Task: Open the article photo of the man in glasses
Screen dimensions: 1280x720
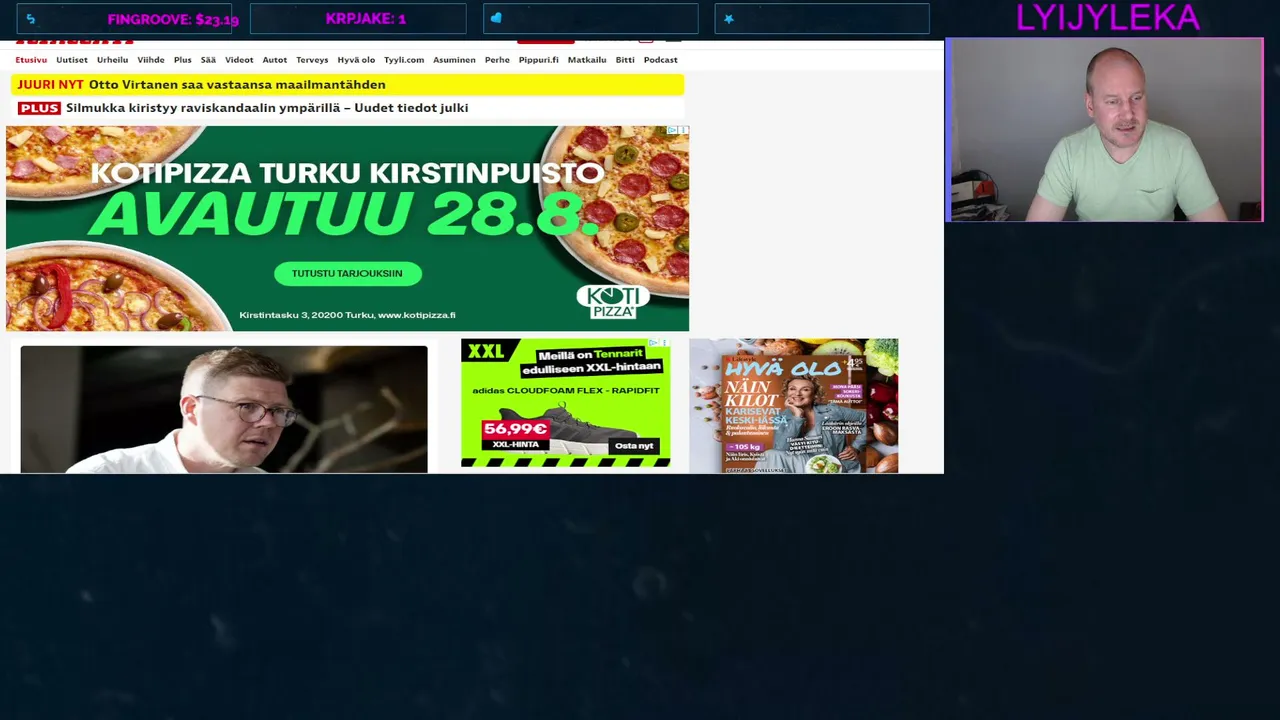Action: (224, 409)
